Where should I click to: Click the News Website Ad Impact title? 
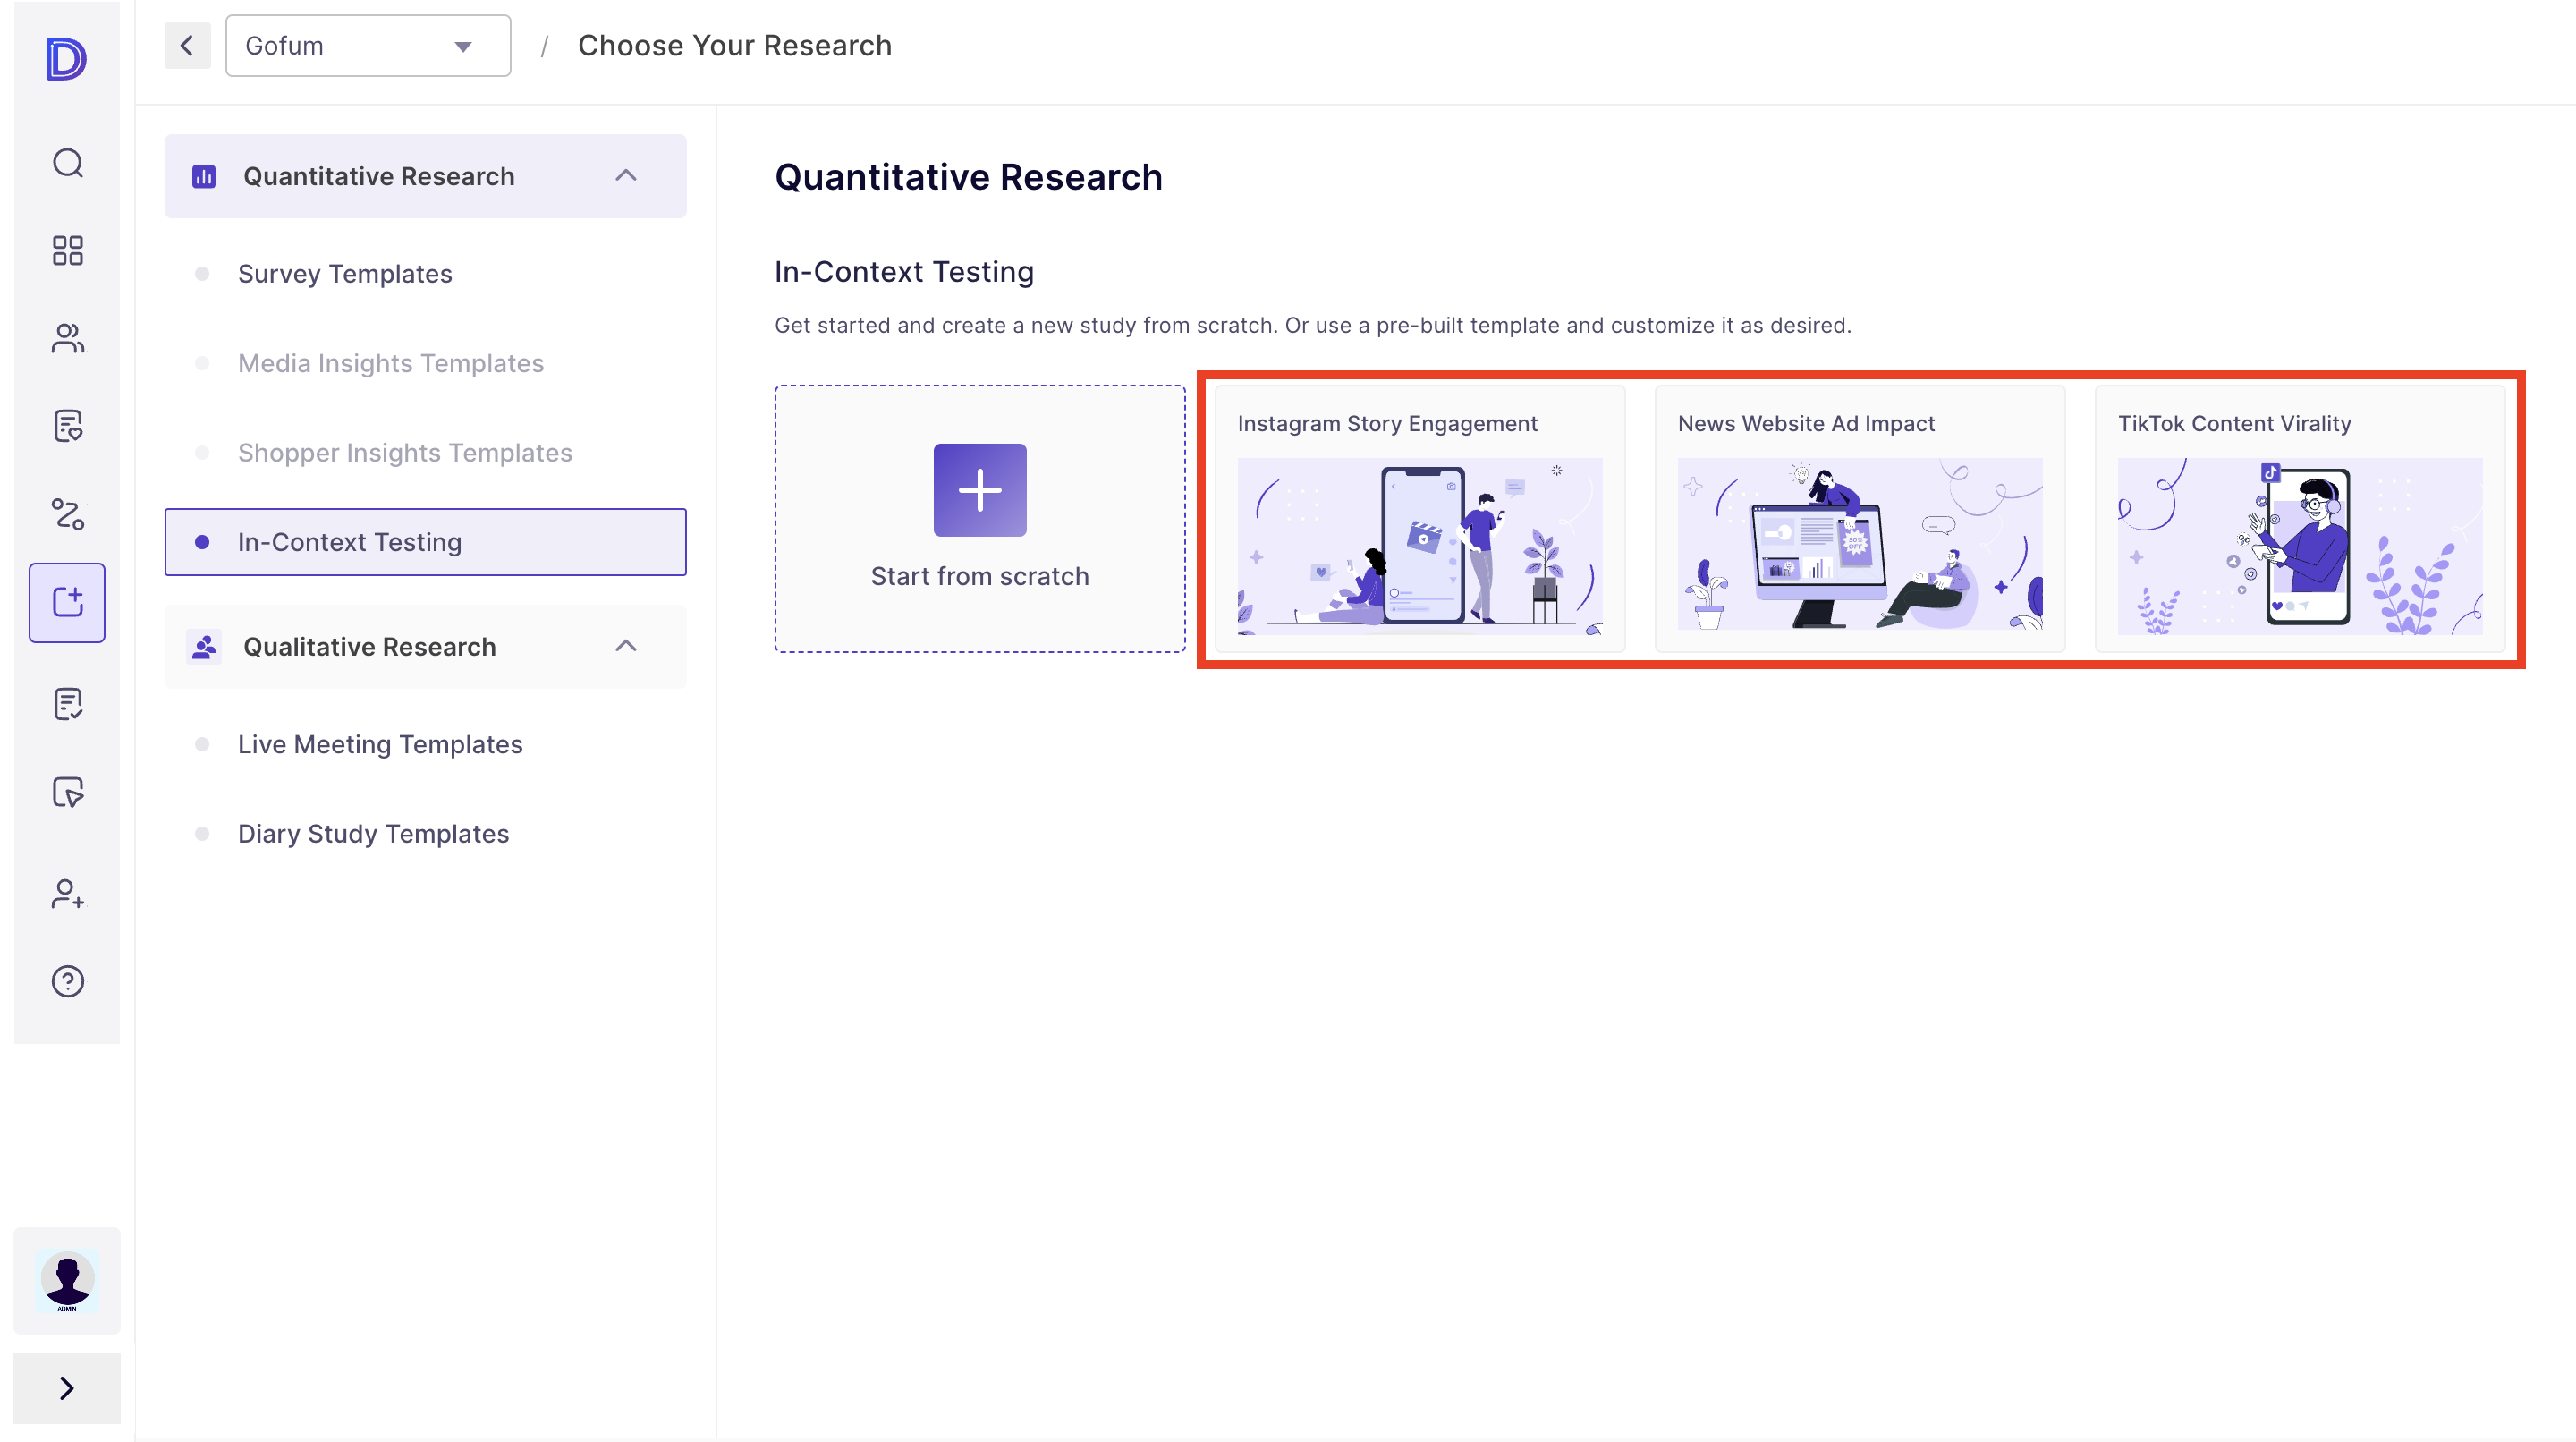pyautogui.click(x=1806, y=424)
